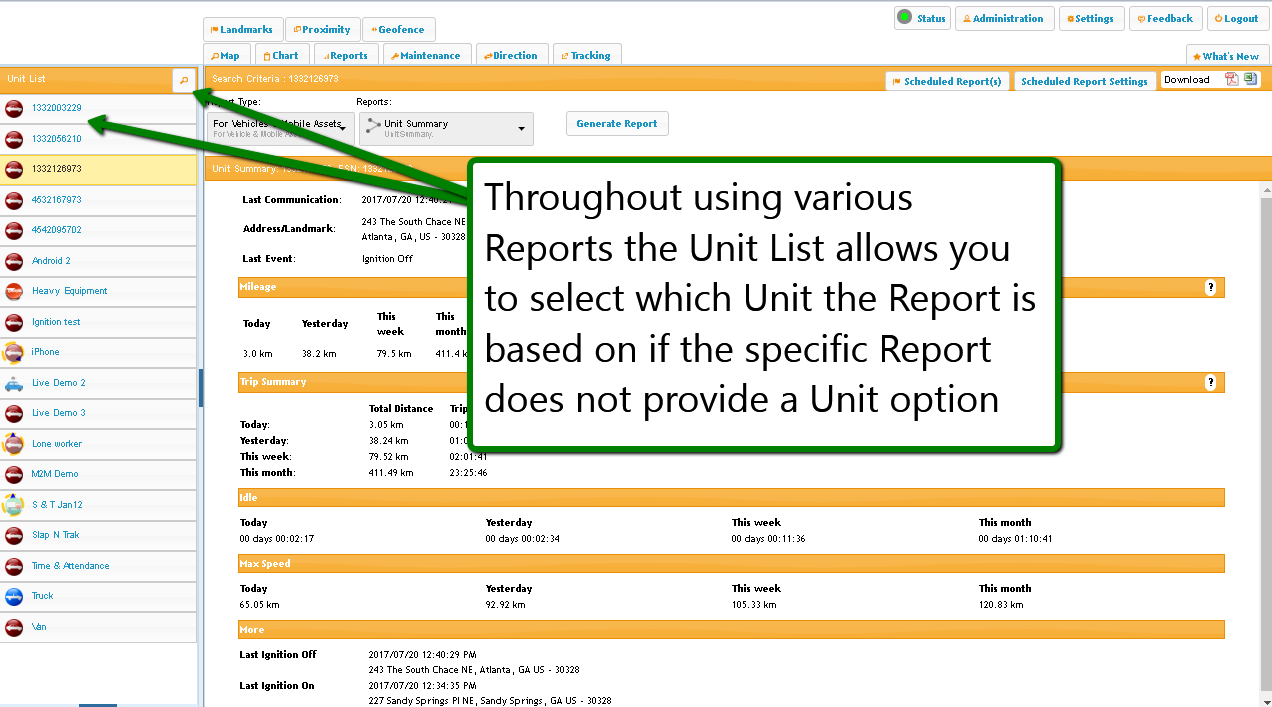Open the Maintenance tab
The image size is (1272, 707).
[x=426, y=56]
